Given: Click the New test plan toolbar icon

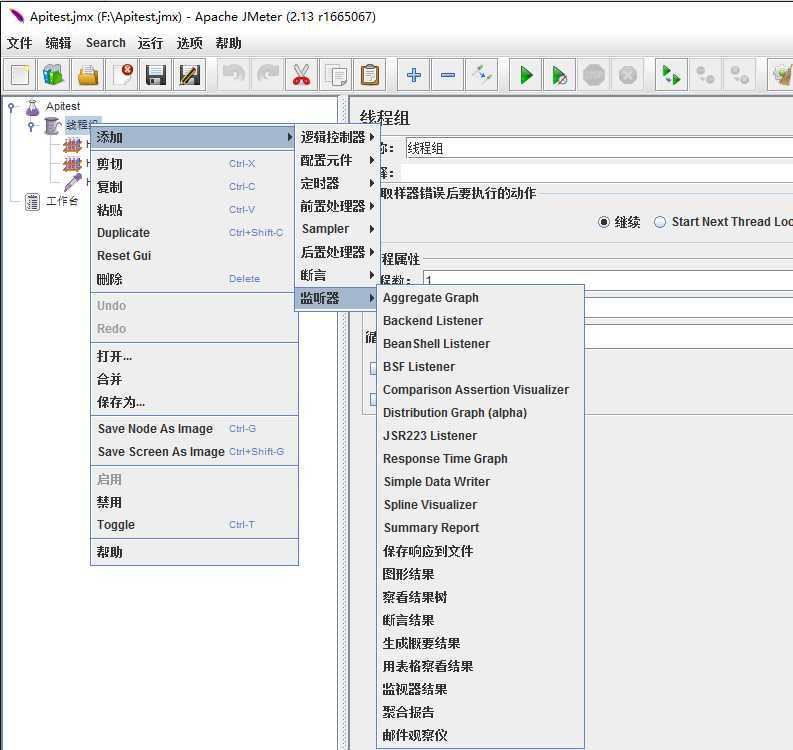Looking at the screenshot, I should pos(20,75).
